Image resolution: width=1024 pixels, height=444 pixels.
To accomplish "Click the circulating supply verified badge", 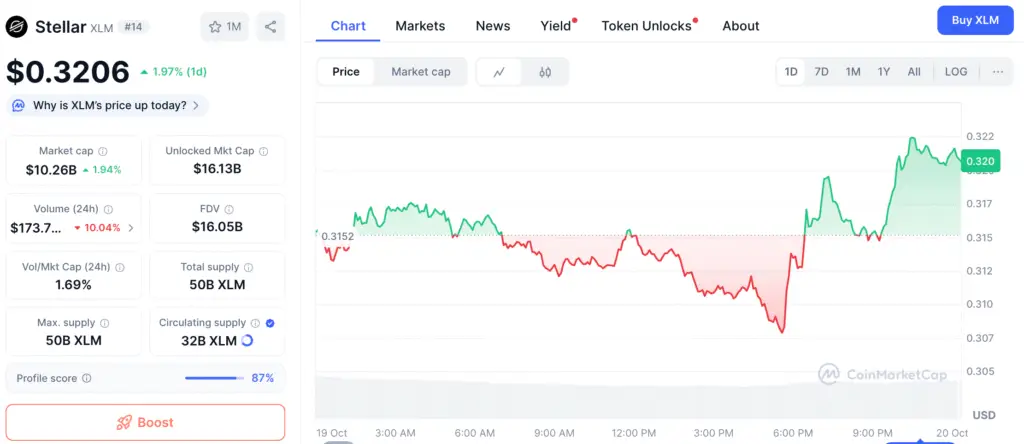I will tap(272, 323).
